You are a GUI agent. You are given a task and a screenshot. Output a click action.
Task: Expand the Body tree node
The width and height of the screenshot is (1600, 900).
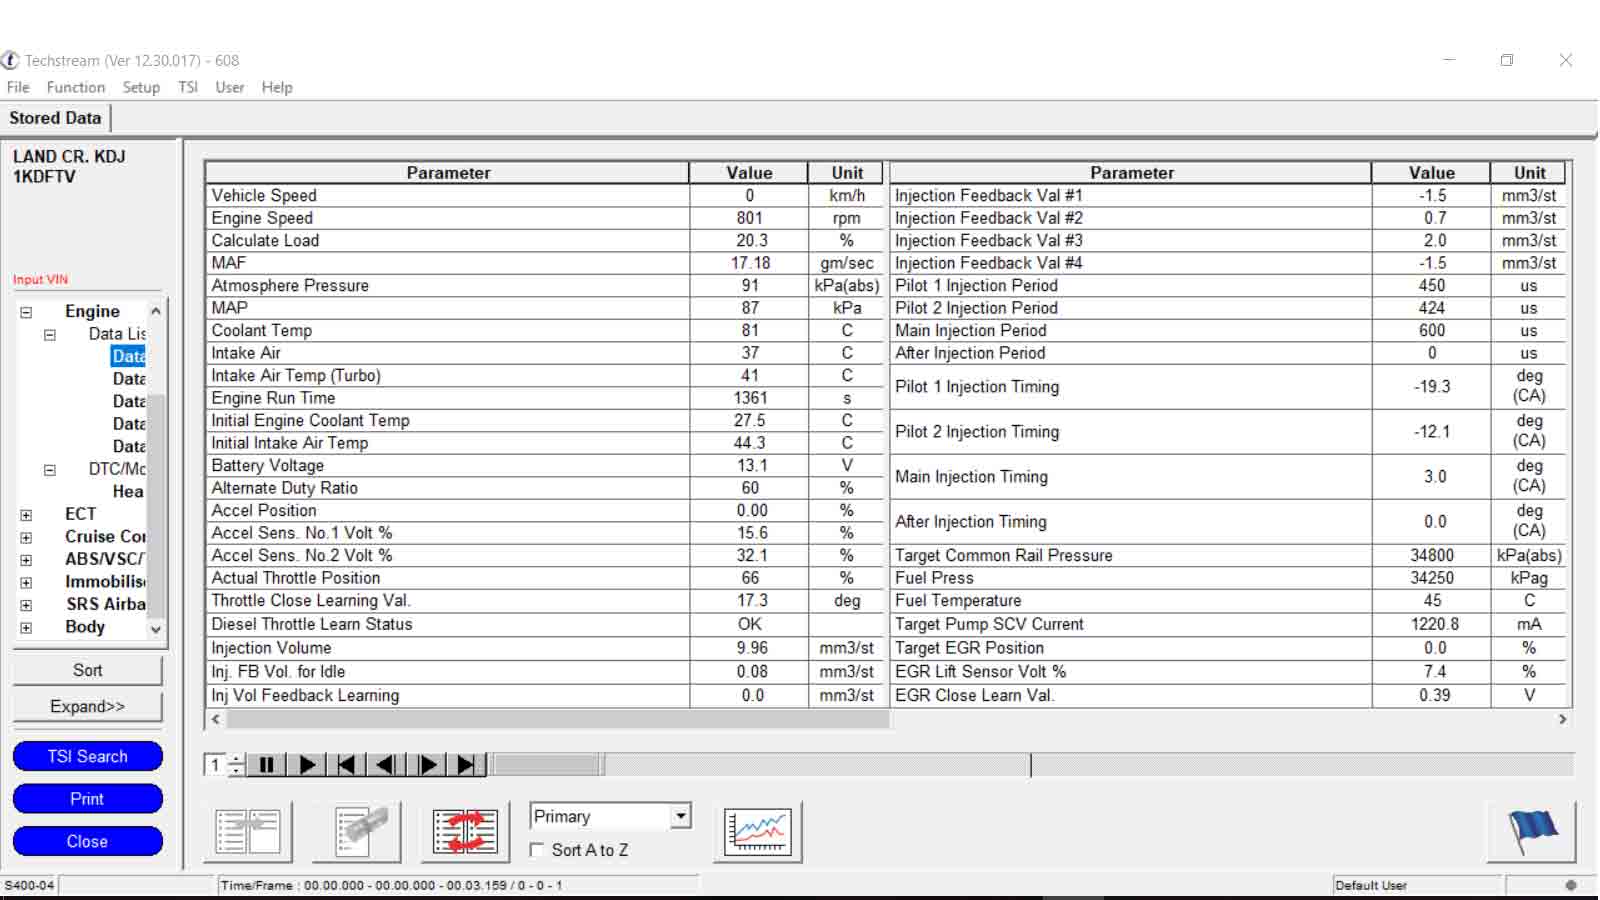pyautogui.click(x=26, y=628)
